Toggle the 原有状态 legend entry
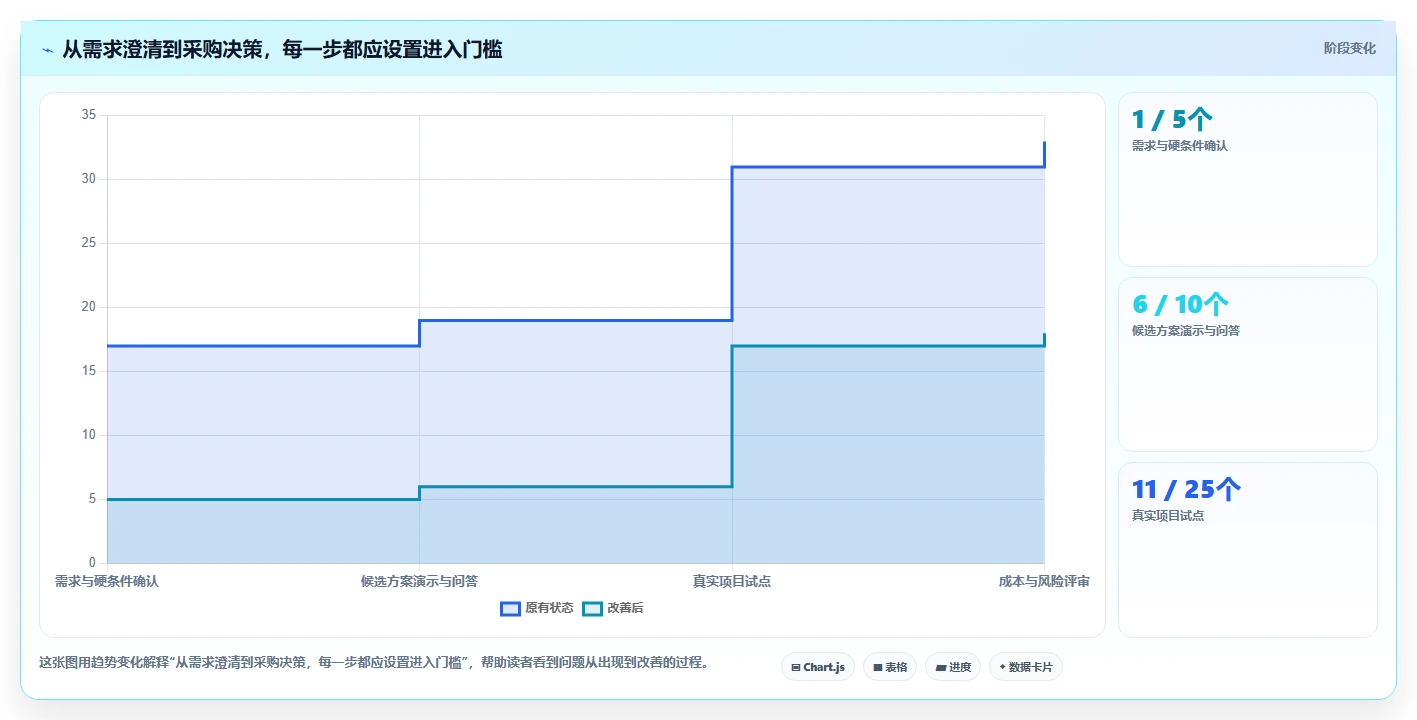The width and height of the screenshot is (1417, 720). pyautogui.click(x=537, y=608)
